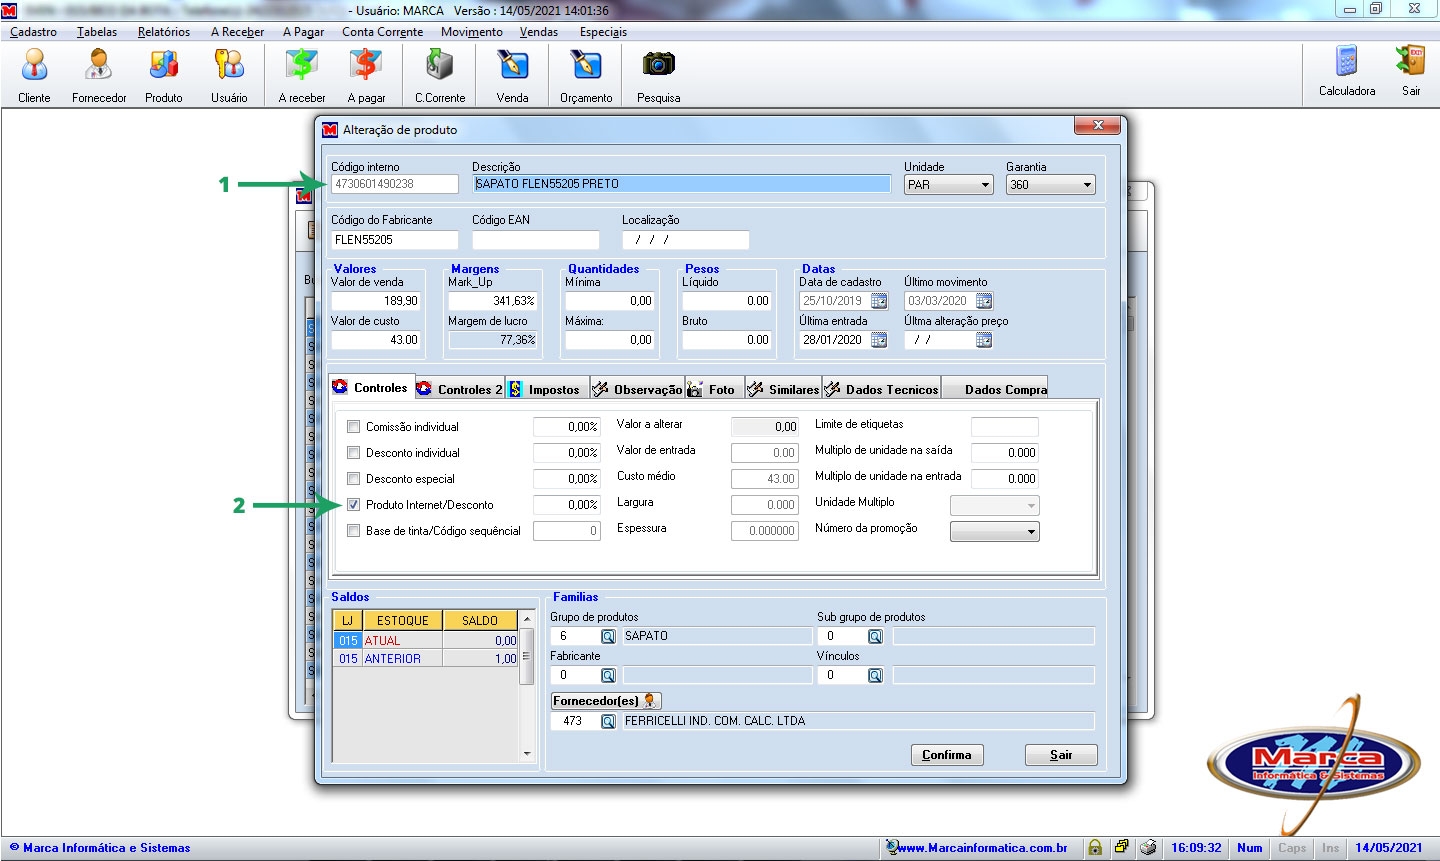Click the Valor de venda field

376,301
